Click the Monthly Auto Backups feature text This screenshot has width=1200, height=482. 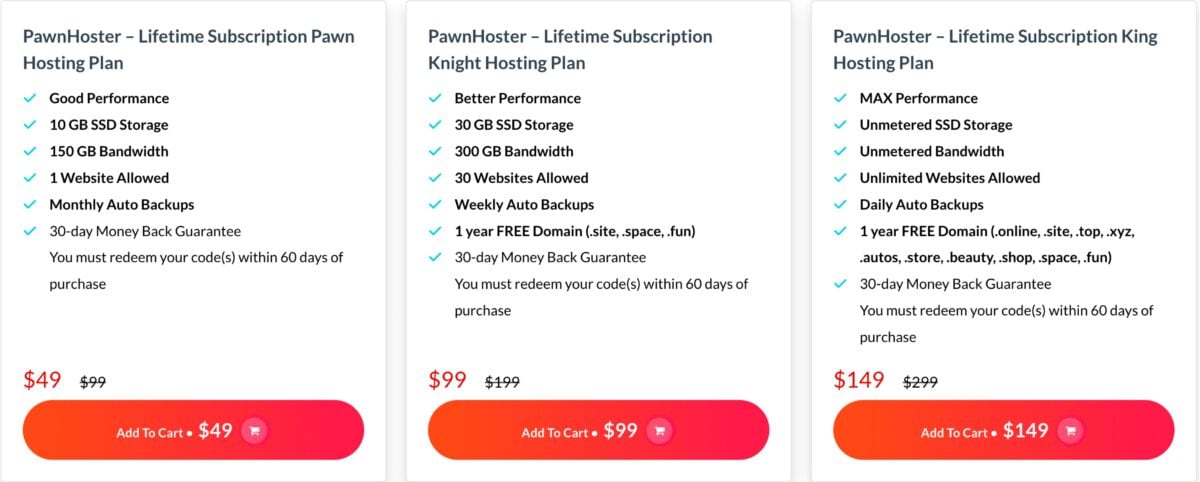coord(110,204)
